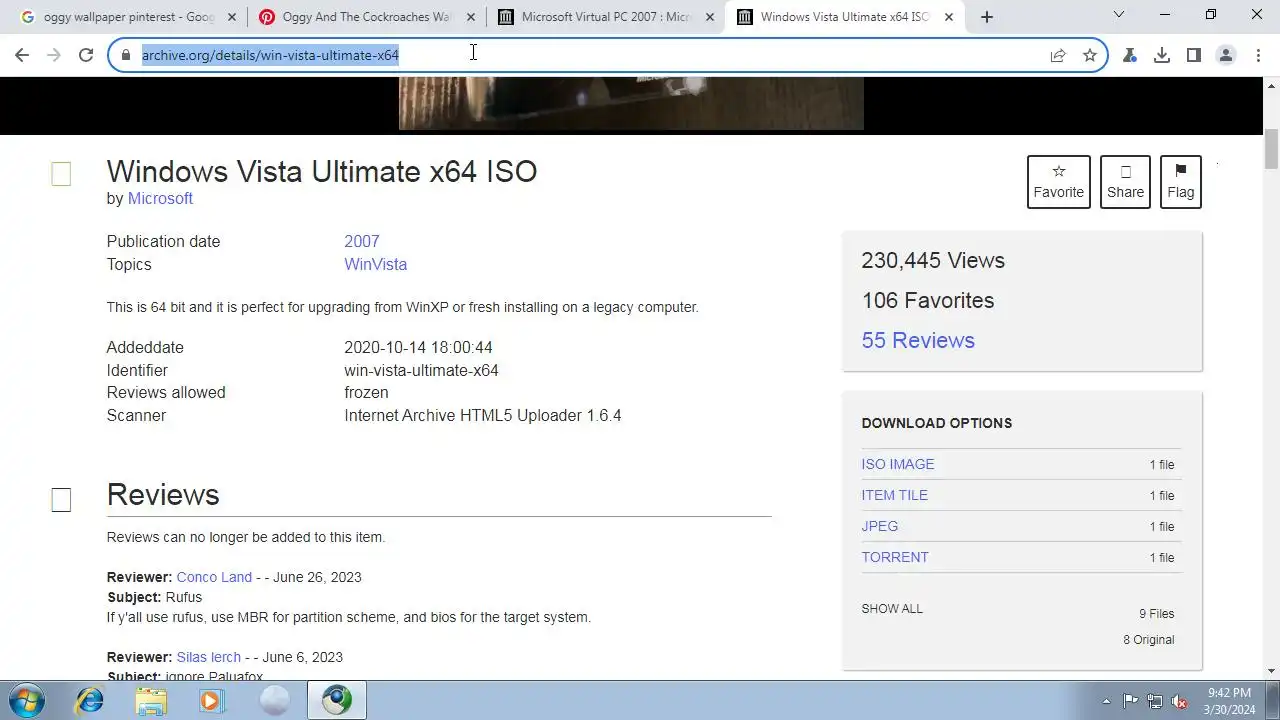Open the WinVista topic link
Screen dimensions: 1280x720
pos(376,264)
